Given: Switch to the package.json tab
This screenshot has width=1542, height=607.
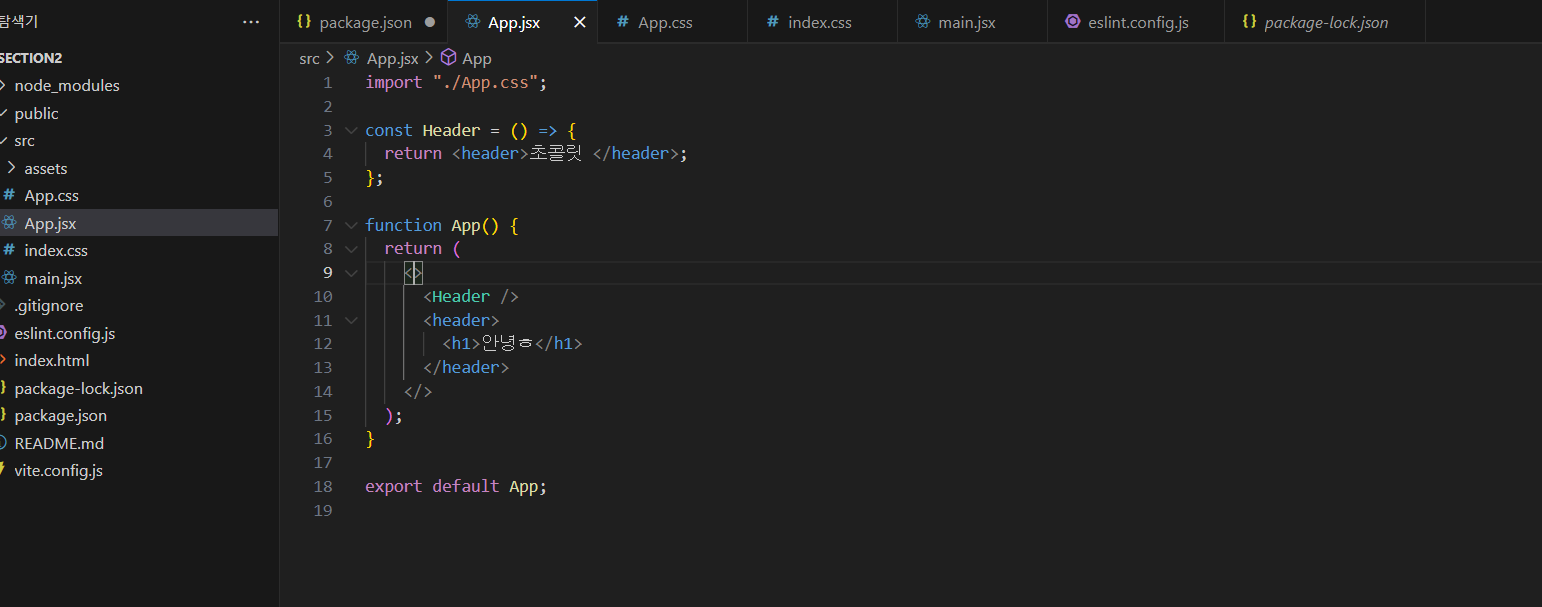Looking at the screenshot, I should click(x=365, y=22).
